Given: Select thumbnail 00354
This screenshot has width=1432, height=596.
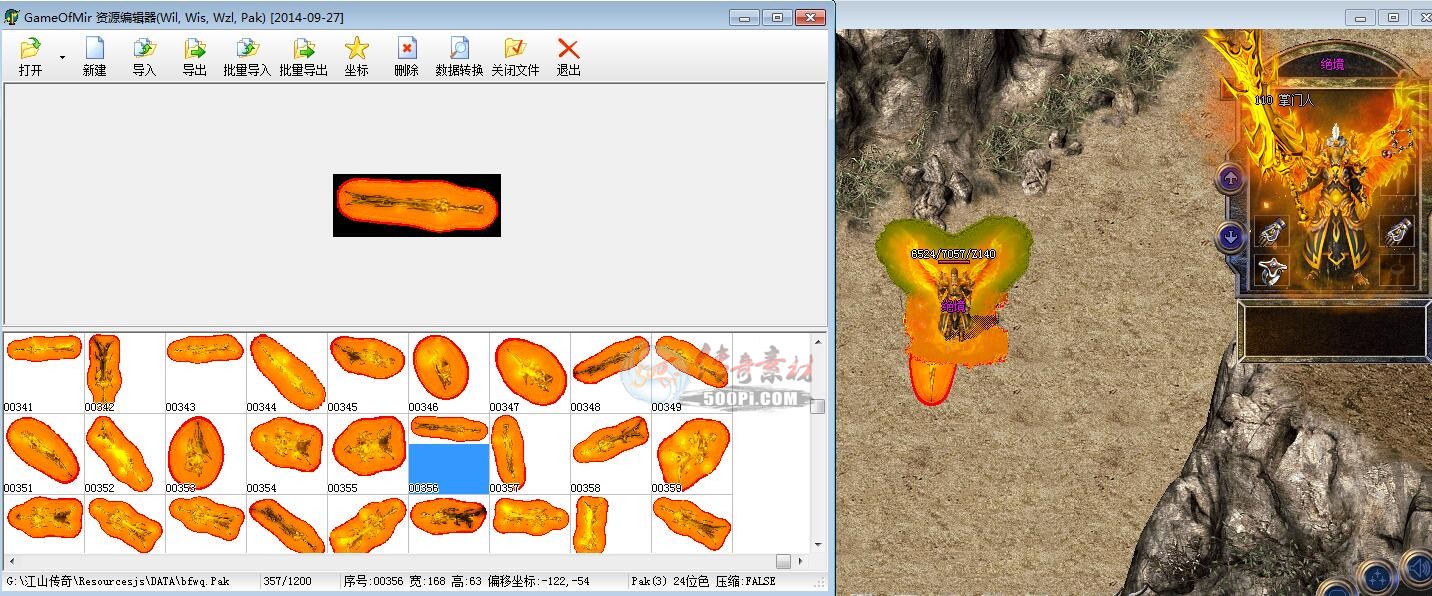Looking at the screenshot, I should click(286, 454).
